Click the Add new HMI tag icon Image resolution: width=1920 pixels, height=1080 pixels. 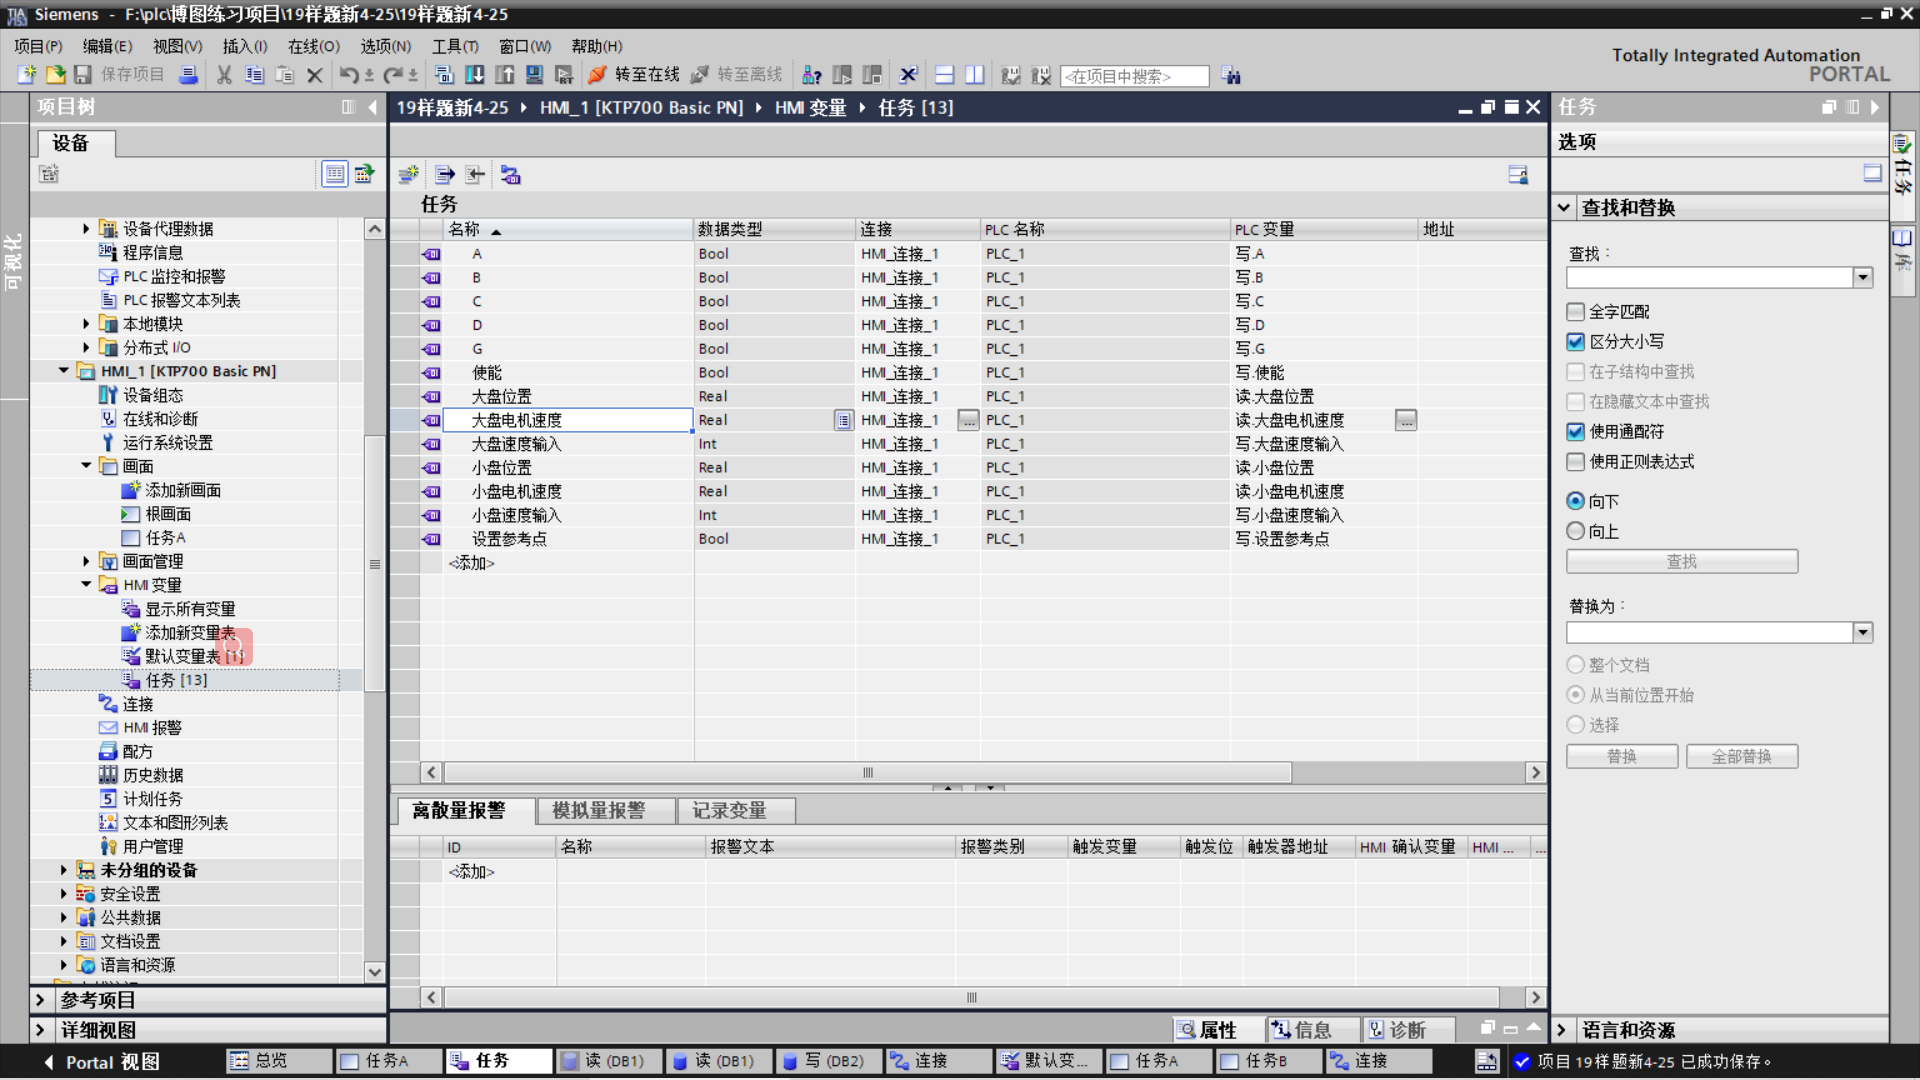point(408,175)
